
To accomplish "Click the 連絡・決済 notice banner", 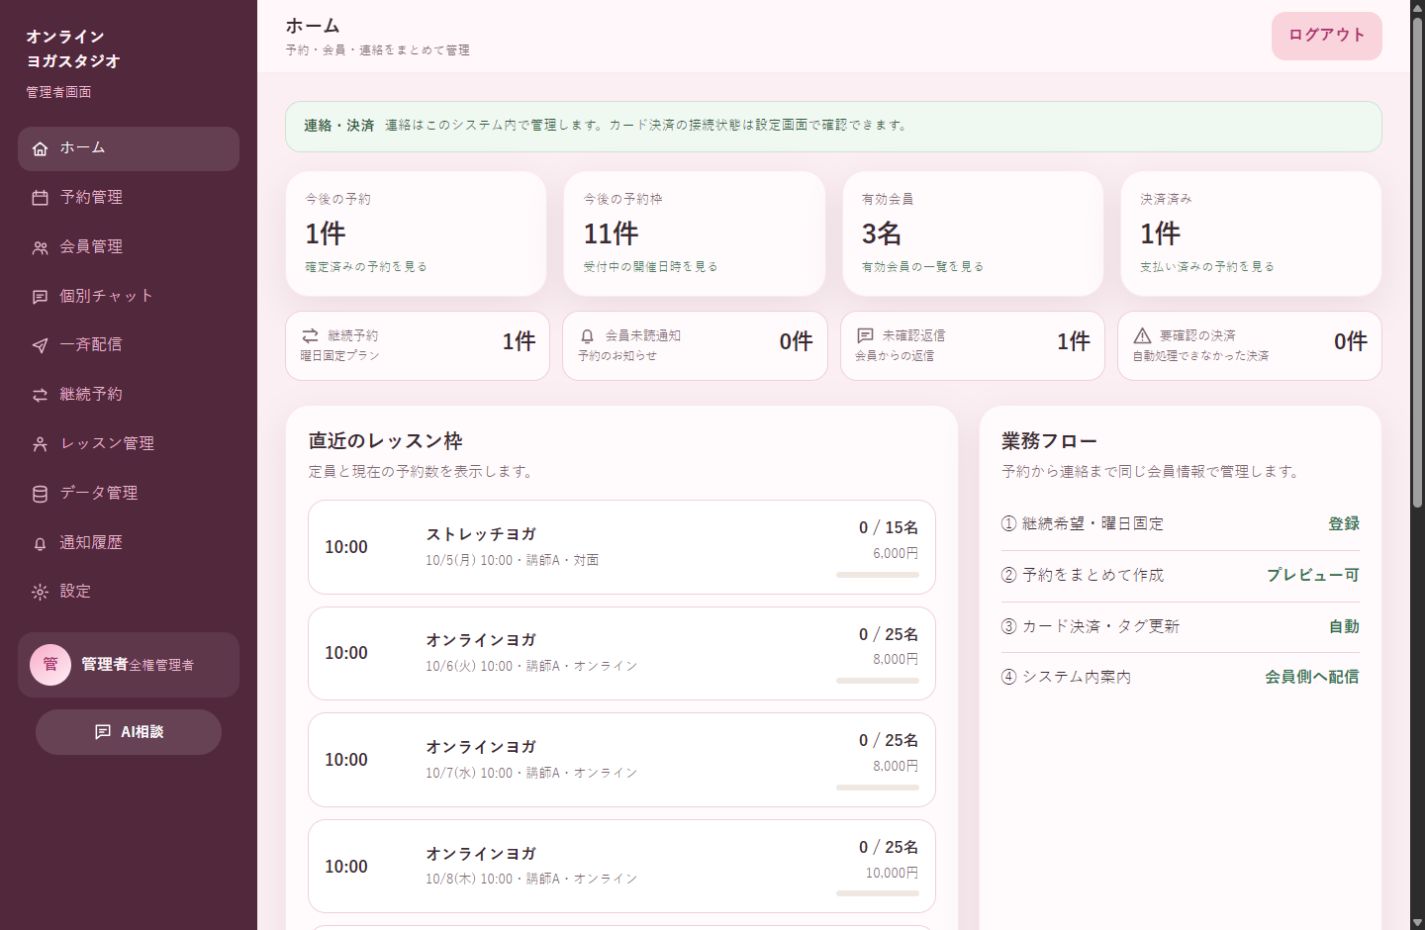I will (x=833, y=126).
